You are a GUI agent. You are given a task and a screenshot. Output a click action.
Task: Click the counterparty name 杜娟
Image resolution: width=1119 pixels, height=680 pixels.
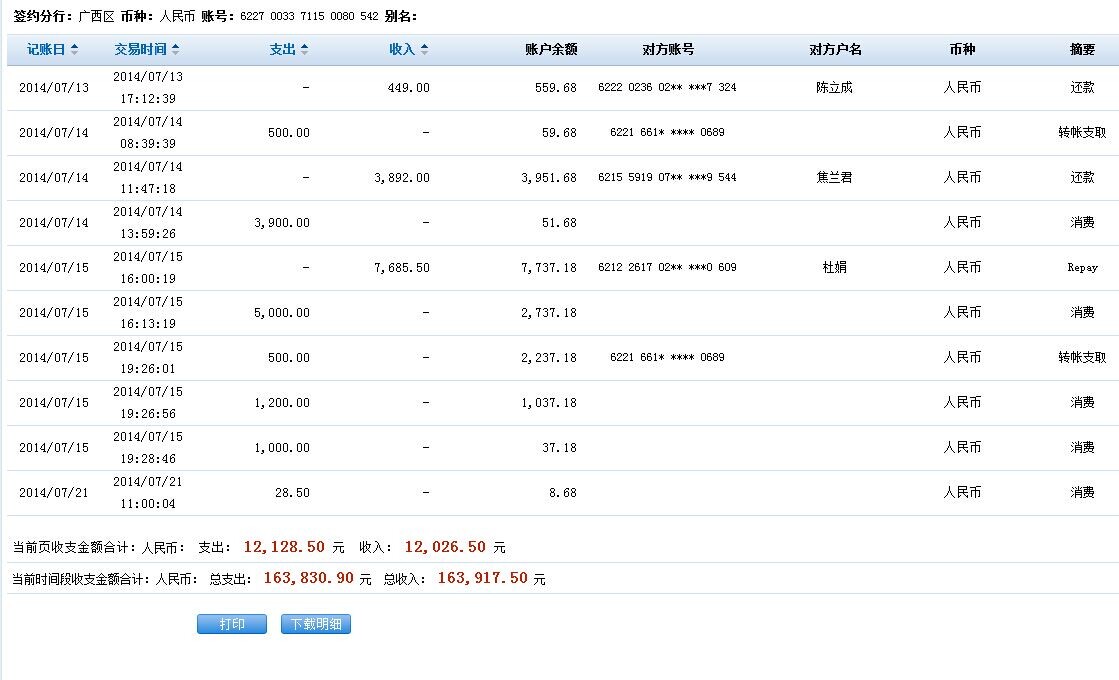(835, 268)
